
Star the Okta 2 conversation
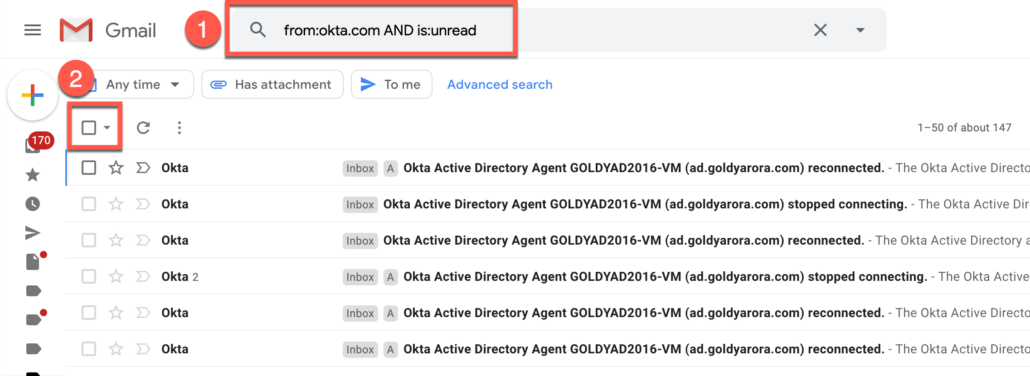point(116,277)
